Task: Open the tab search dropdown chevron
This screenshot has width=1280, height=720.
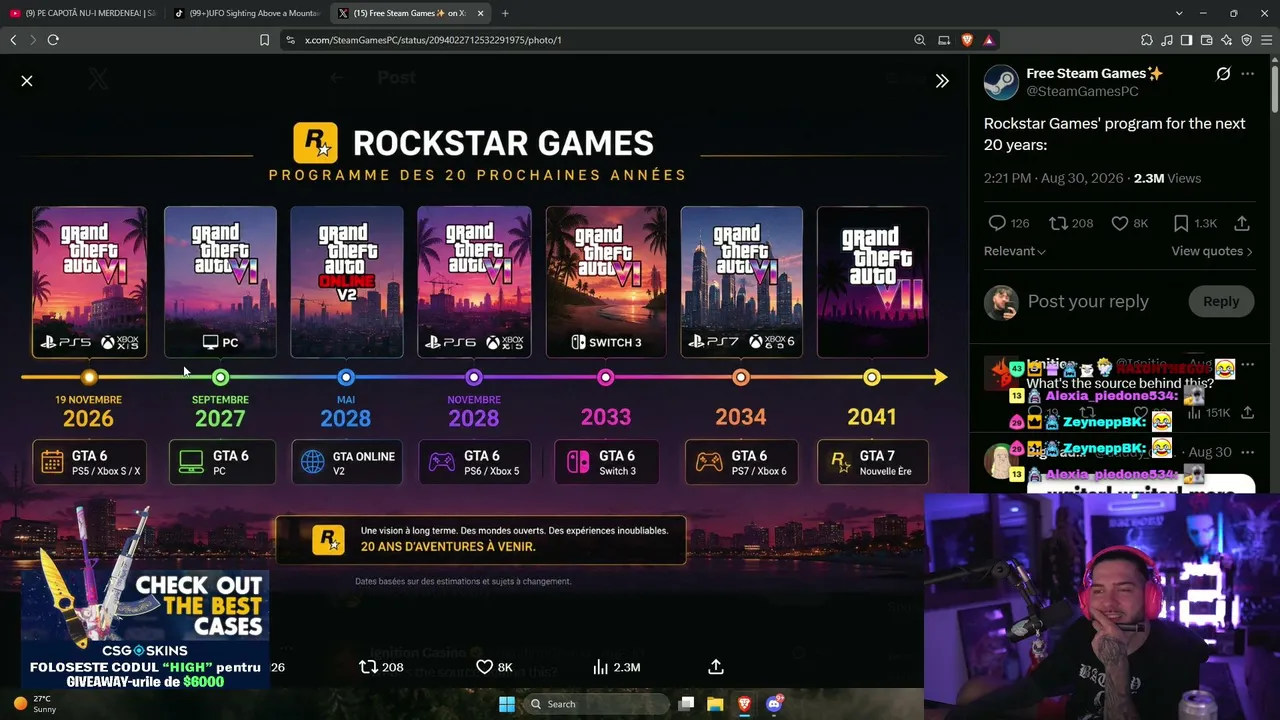Action: (x=1180, y=13)
